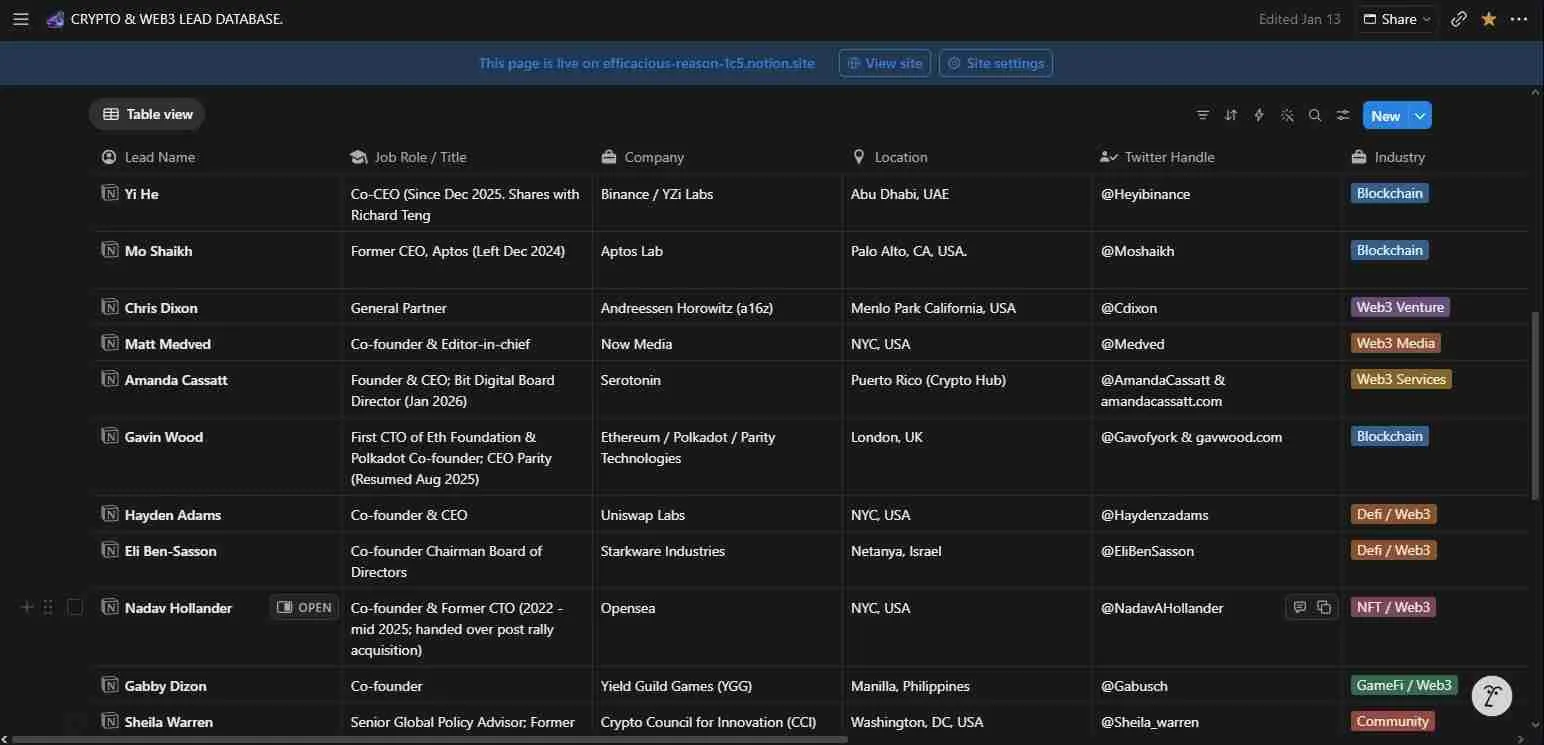Open the Job Role / Title column header menu
This screenshot has height=745, width=1544.
pyautogui.click(x=466, y=157)
